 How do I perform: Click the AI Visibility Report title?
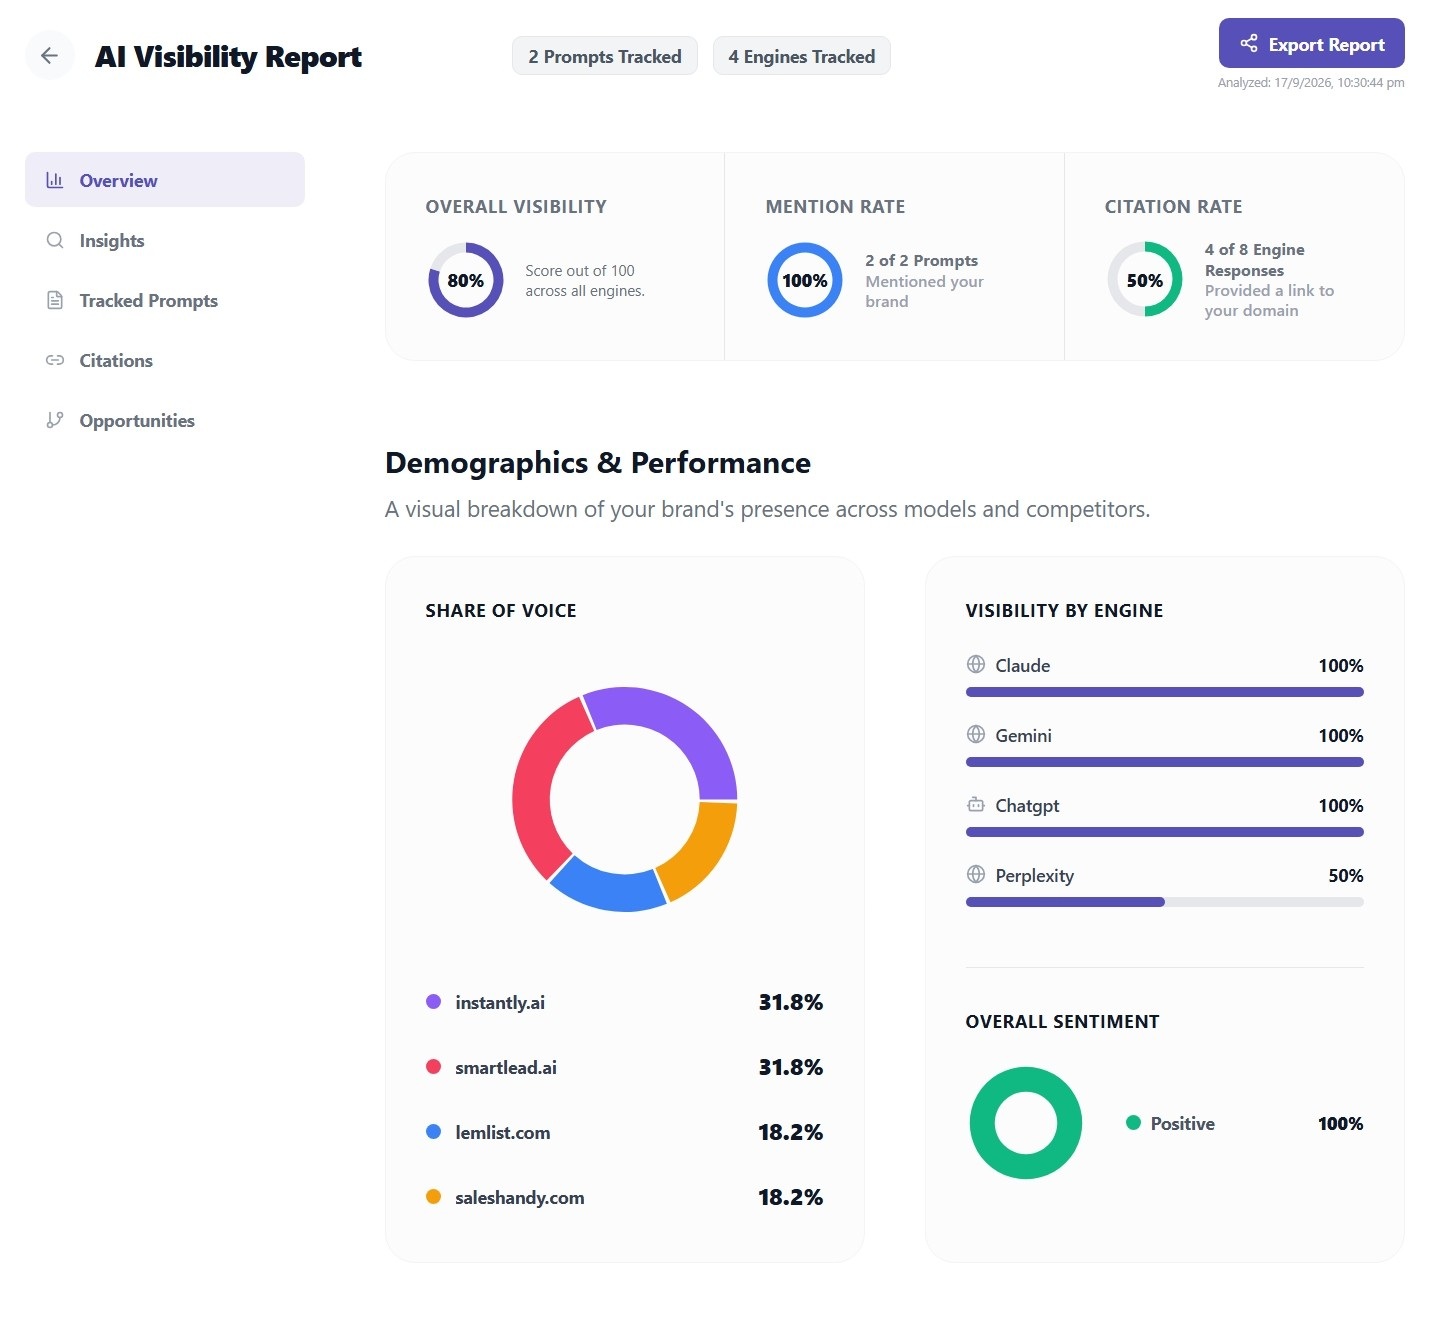(x=228, y=57)
